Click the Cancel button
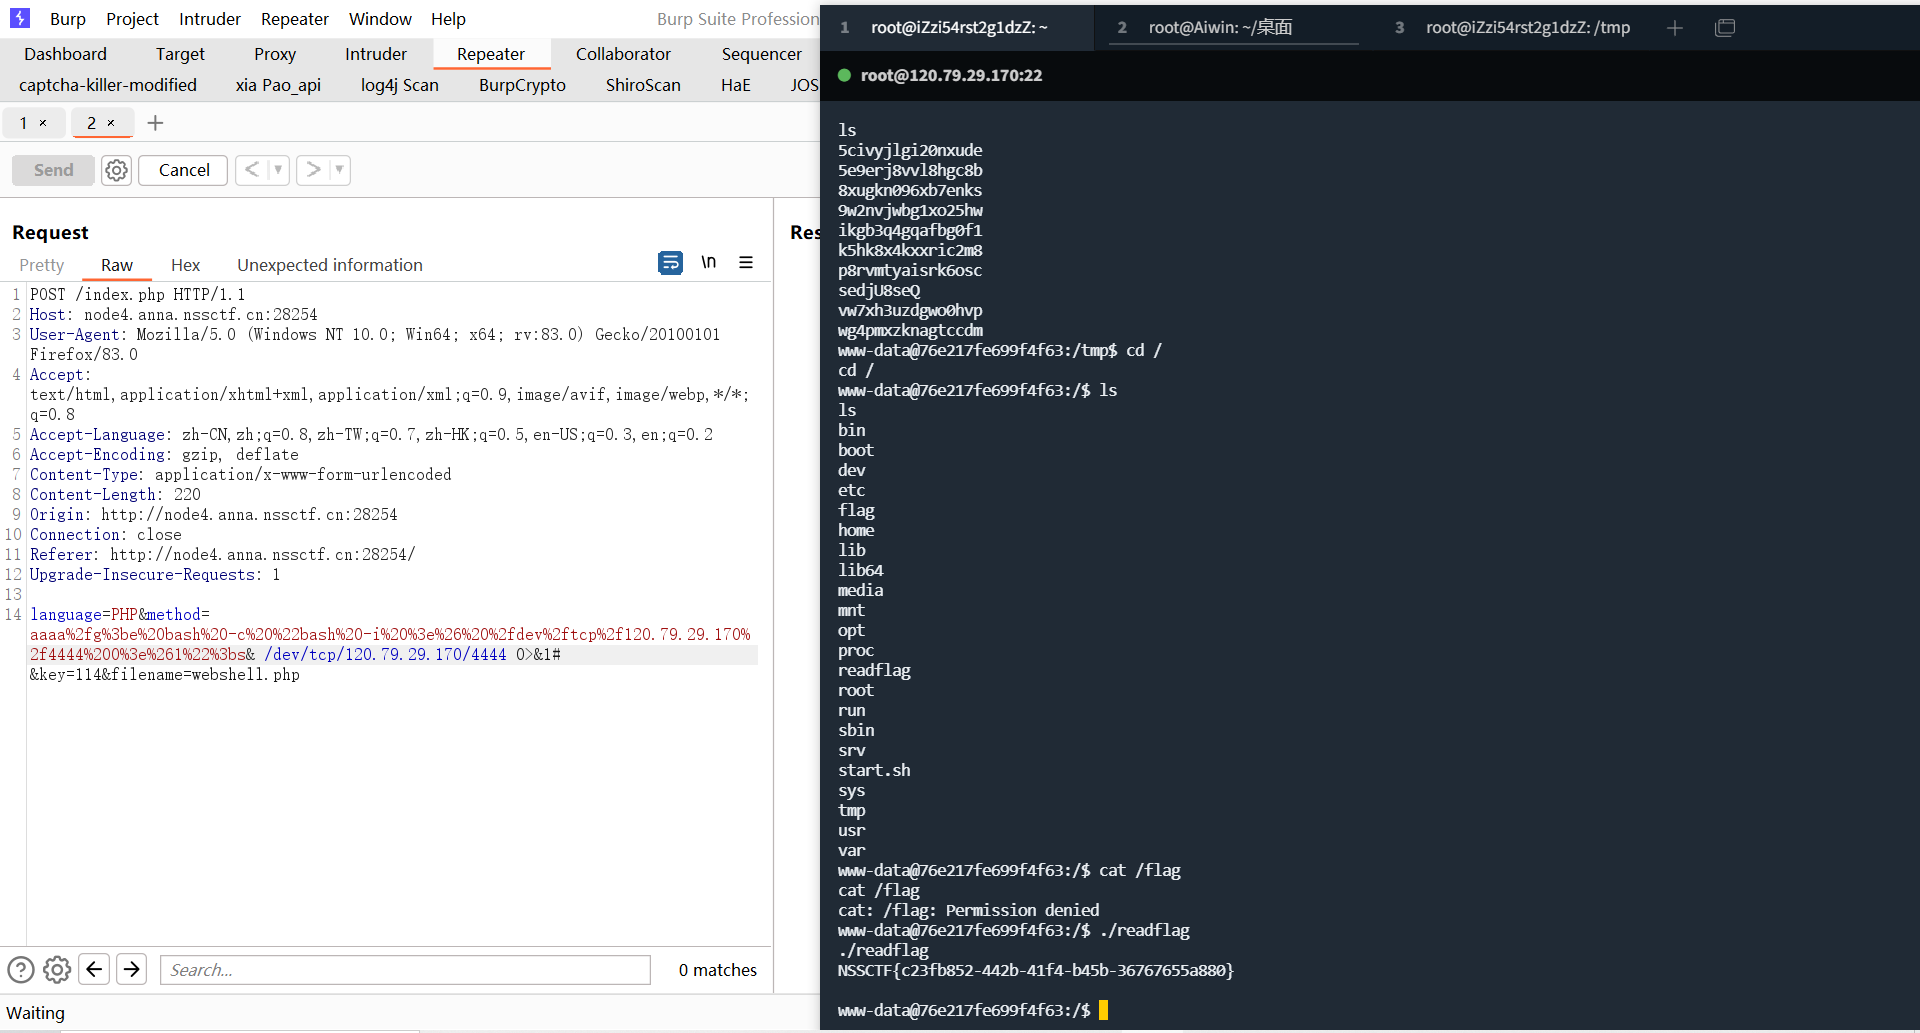This screenshot has height=1033, width=1920. pos(184,170)
